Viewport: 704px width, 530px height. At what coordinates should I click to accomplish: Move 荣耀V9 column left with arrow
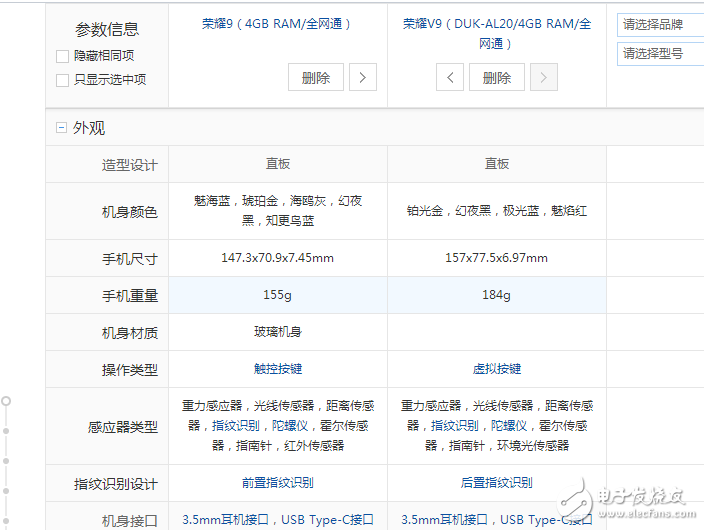450,77
